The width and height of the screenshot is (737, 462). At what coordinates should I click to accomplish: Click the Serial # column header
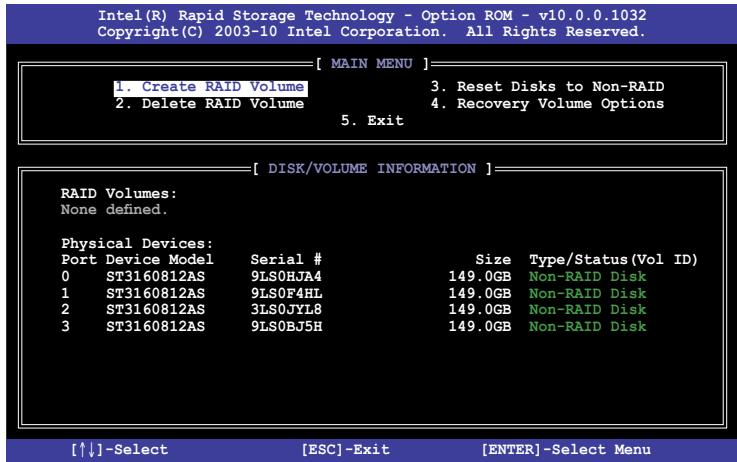(x=286, y=259)
